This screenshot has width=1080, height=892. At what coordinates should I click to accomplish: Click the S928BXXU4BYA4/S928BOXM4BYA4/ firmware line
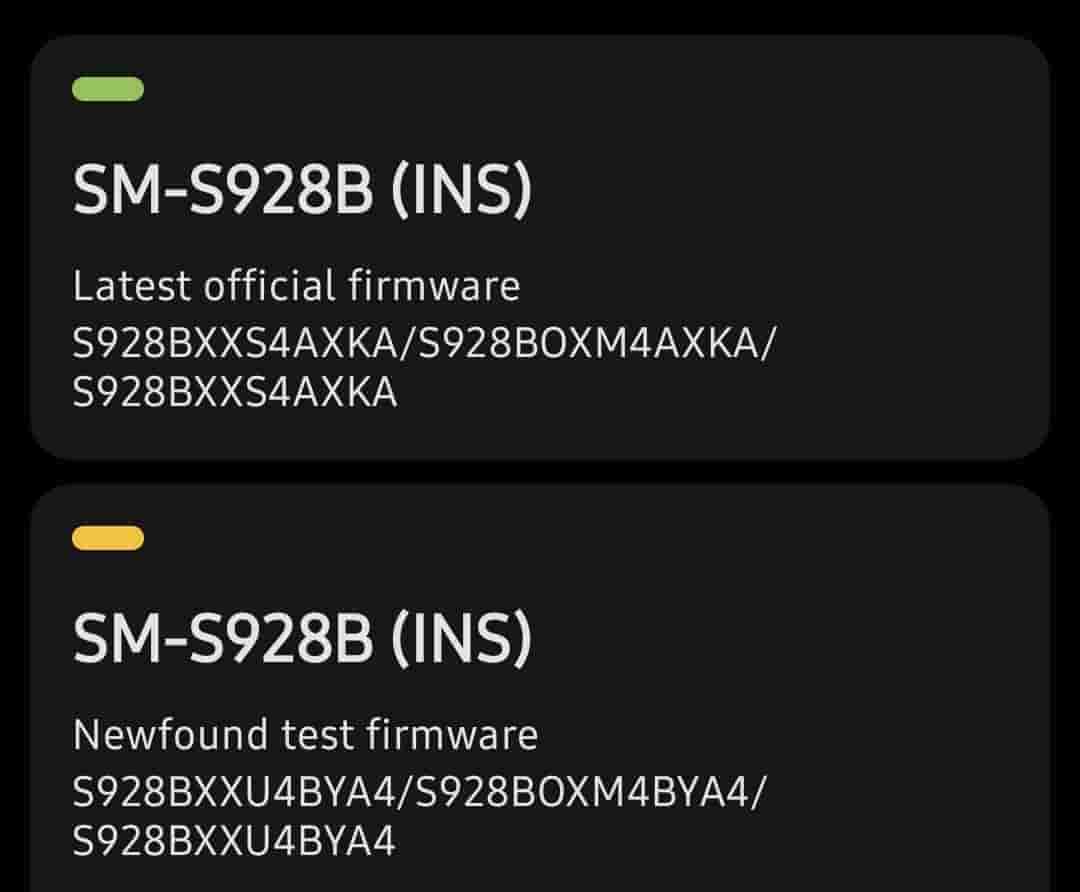point(420,792)
